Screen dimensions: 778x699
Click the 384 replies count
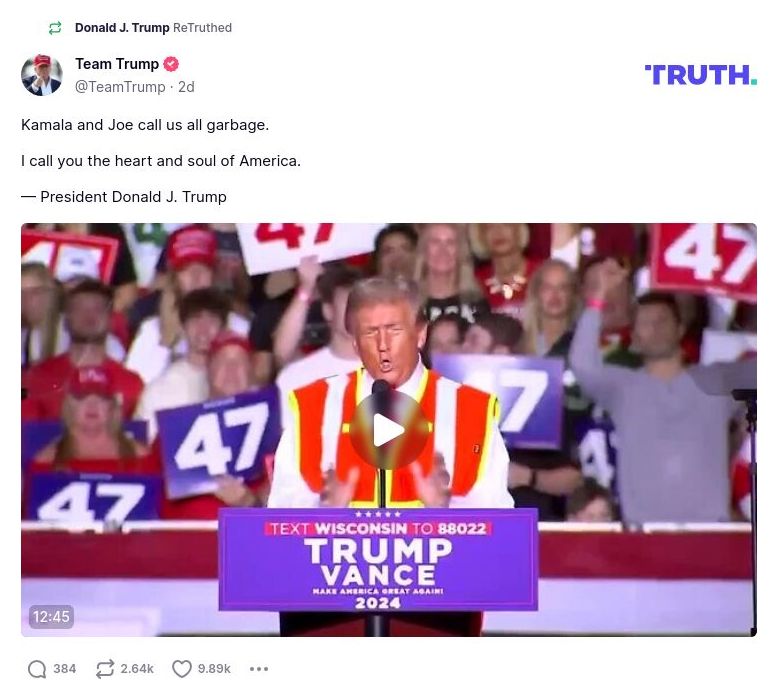pos(65,669)
